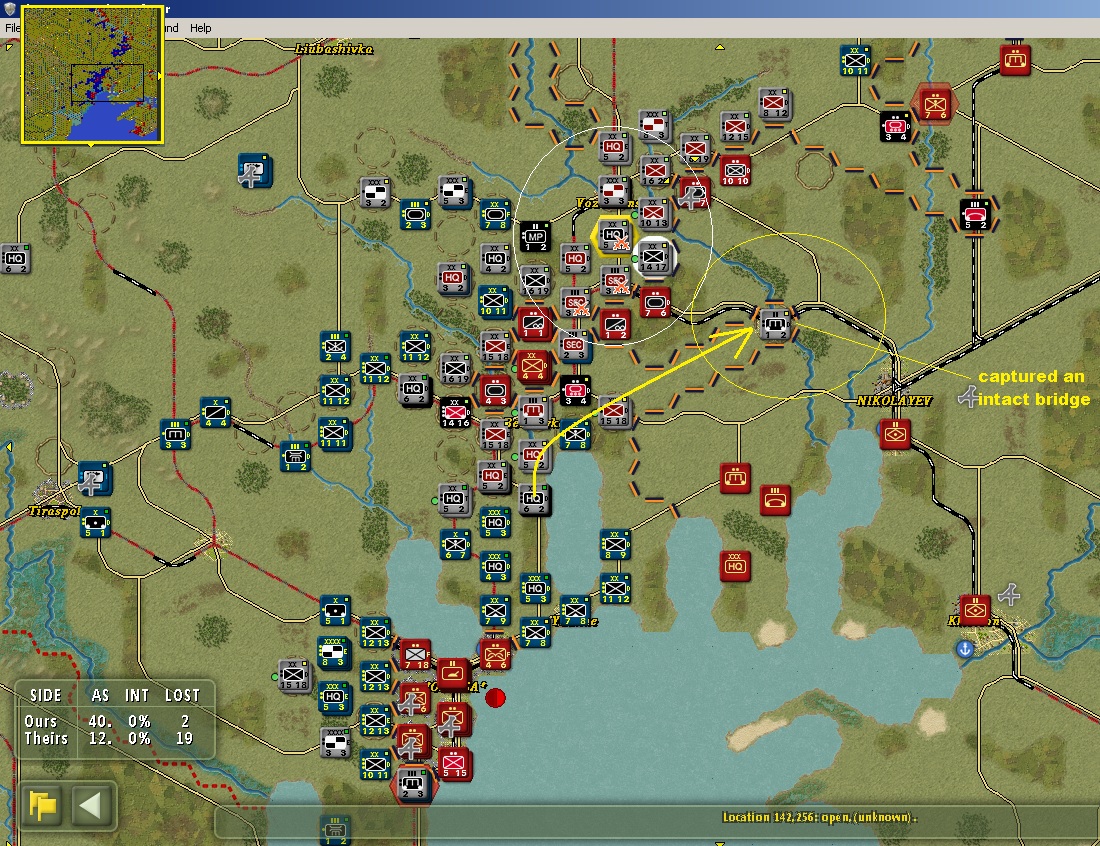Select red armor unit 4-3
Screen dimensions: 1100x846
[495, 391]
